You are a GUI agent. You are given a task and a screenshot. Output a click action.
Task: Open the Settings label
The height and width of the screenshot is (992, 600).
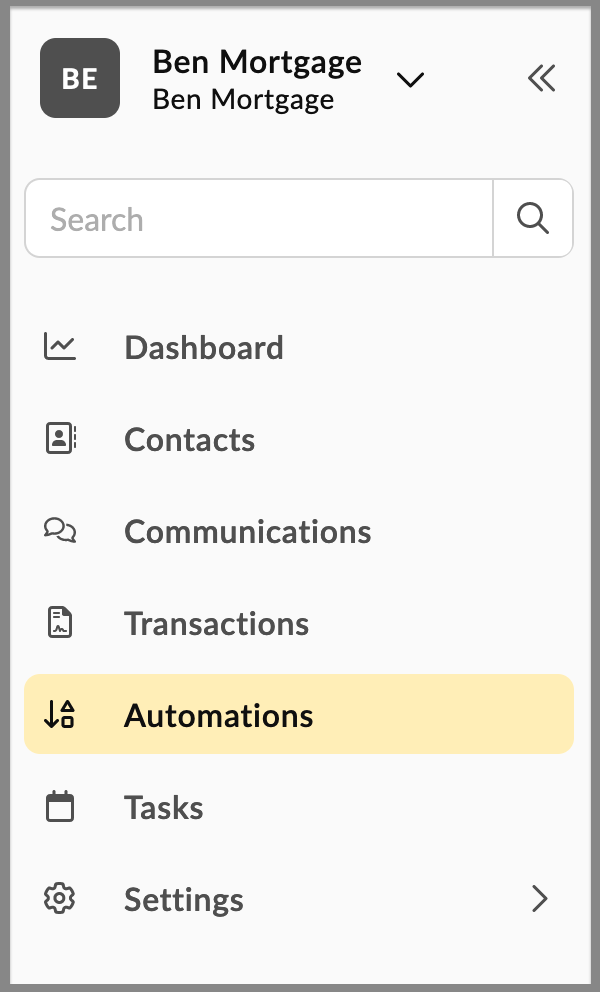[x=184, y=899]
